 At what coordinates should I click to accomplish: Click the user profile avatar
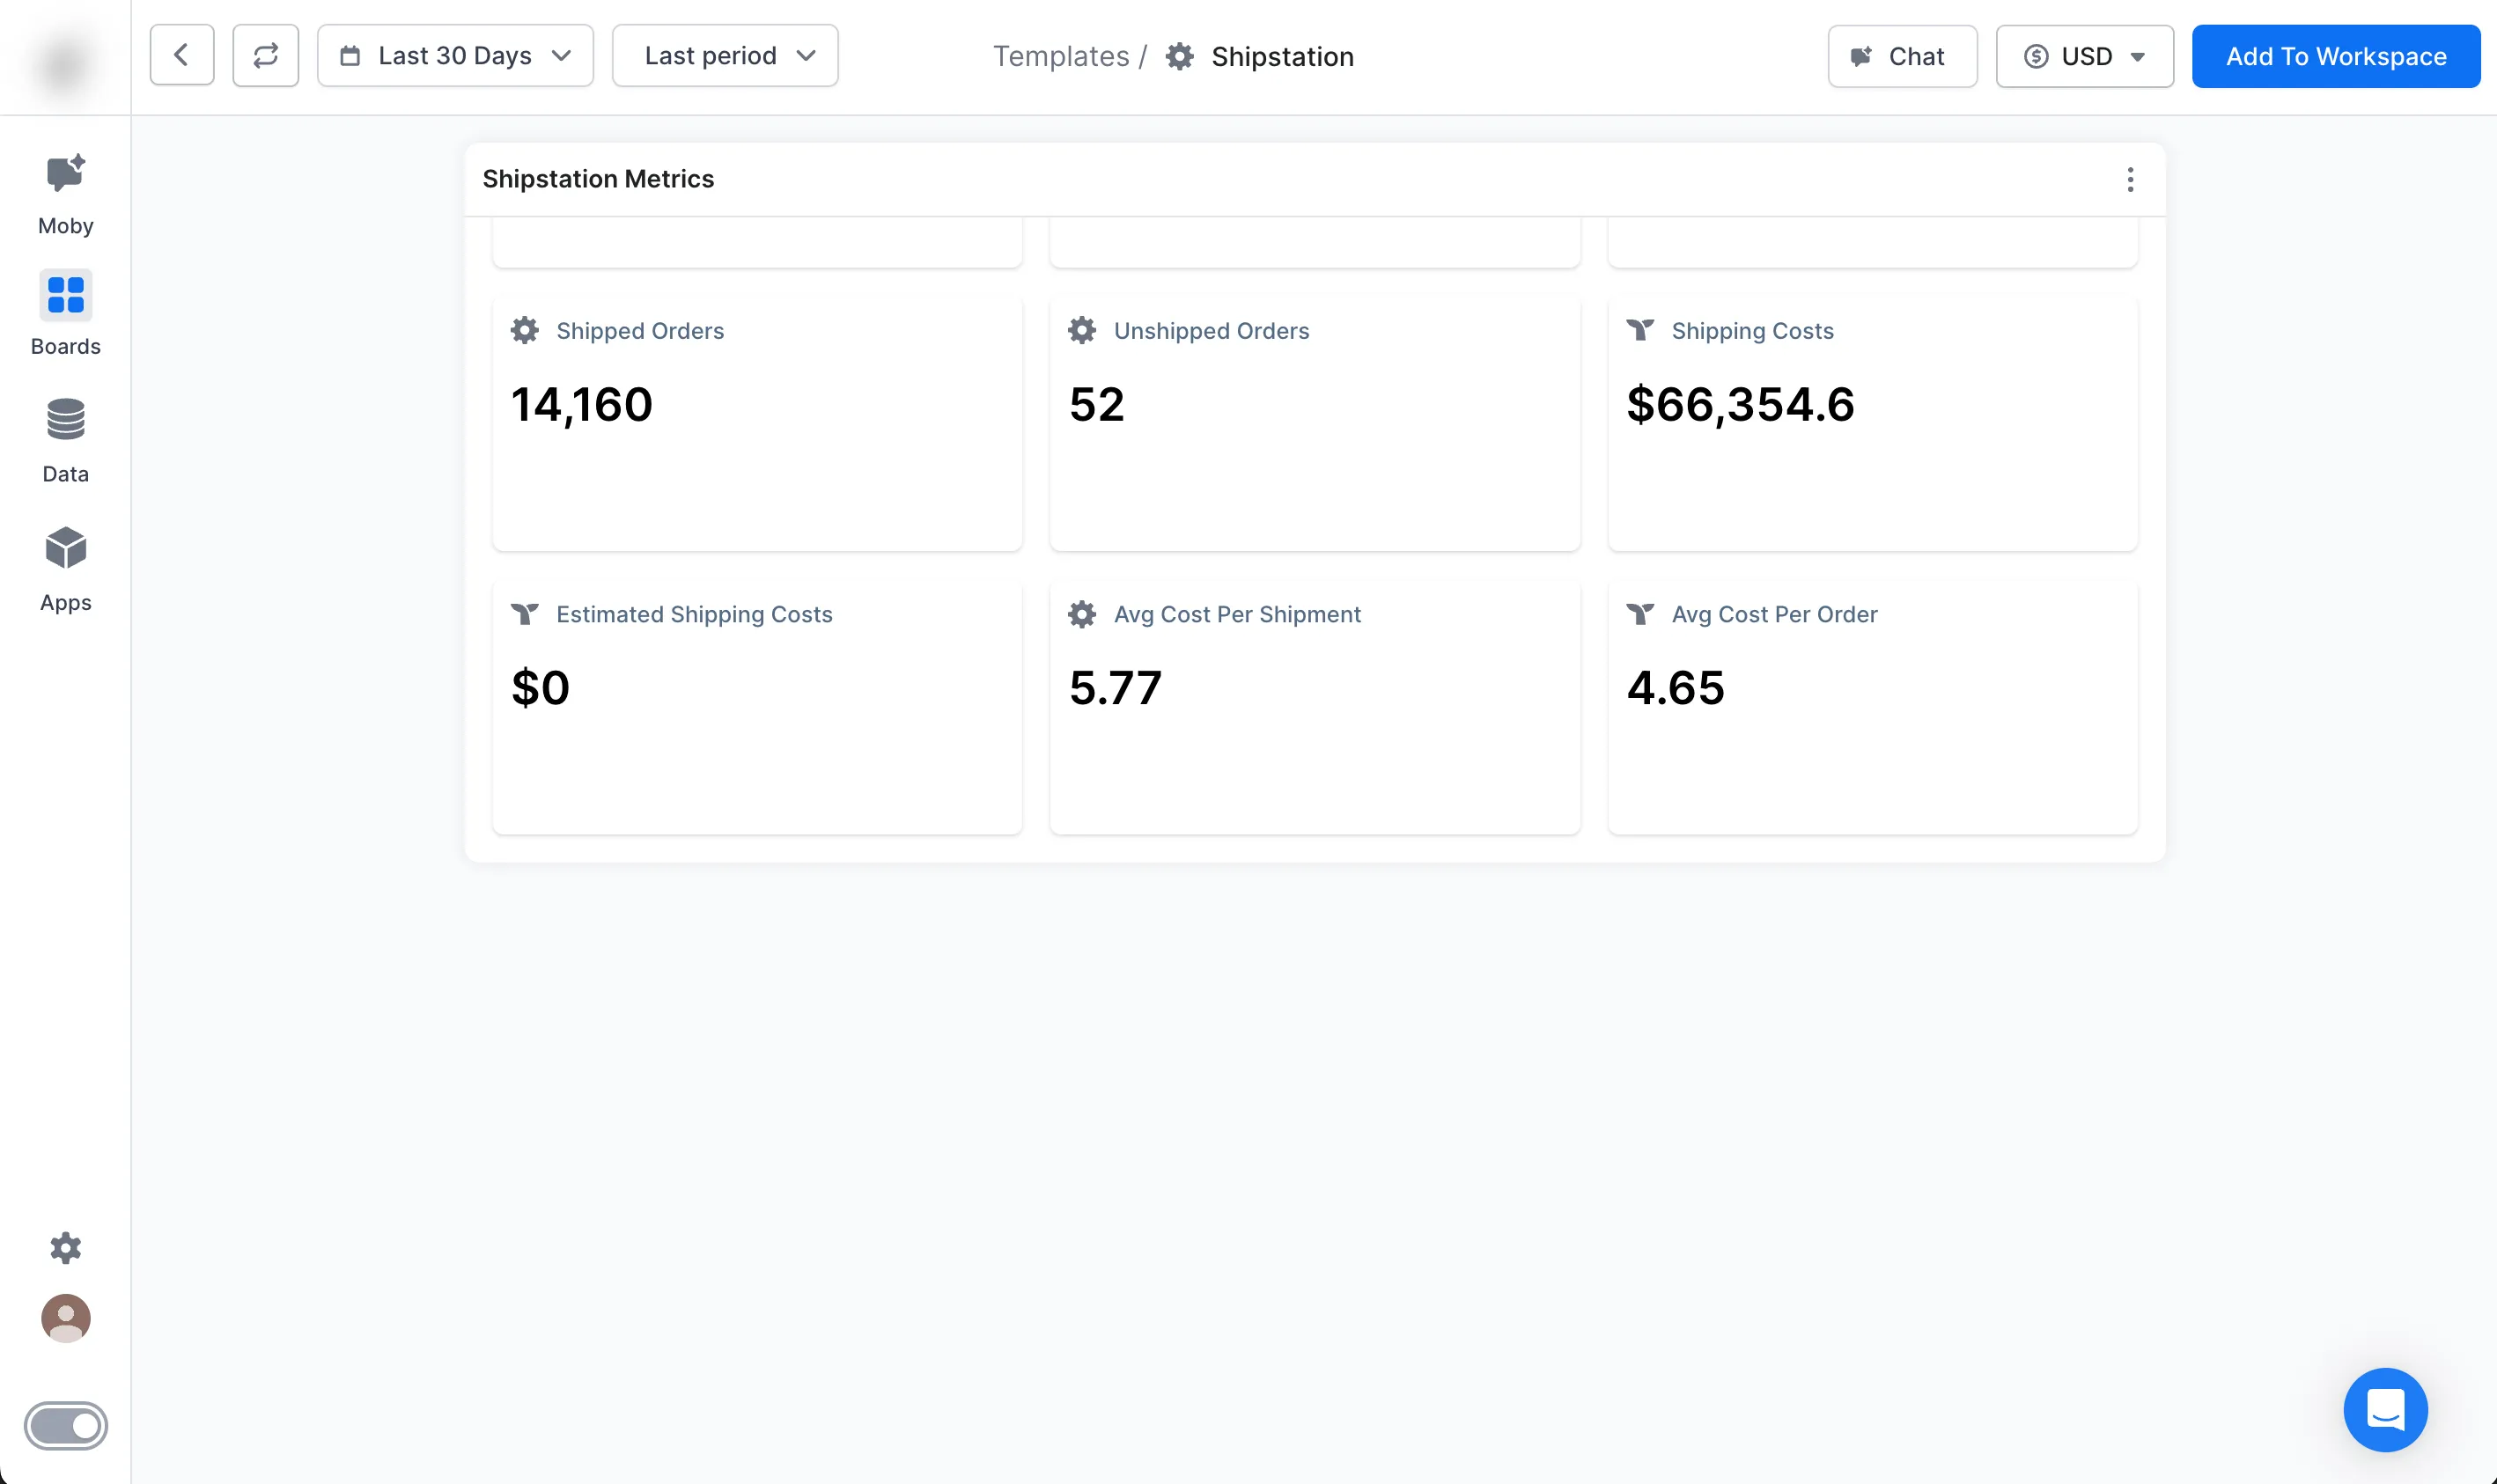[65, 1317]
